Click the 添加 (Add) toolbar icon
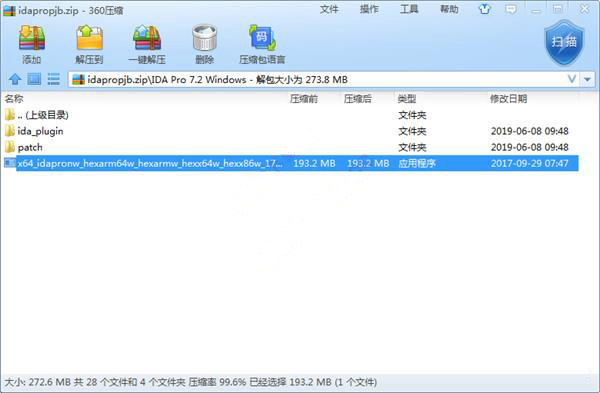This screenshot has height=393, width=600. pyautogui.click(x=32, y=43)
